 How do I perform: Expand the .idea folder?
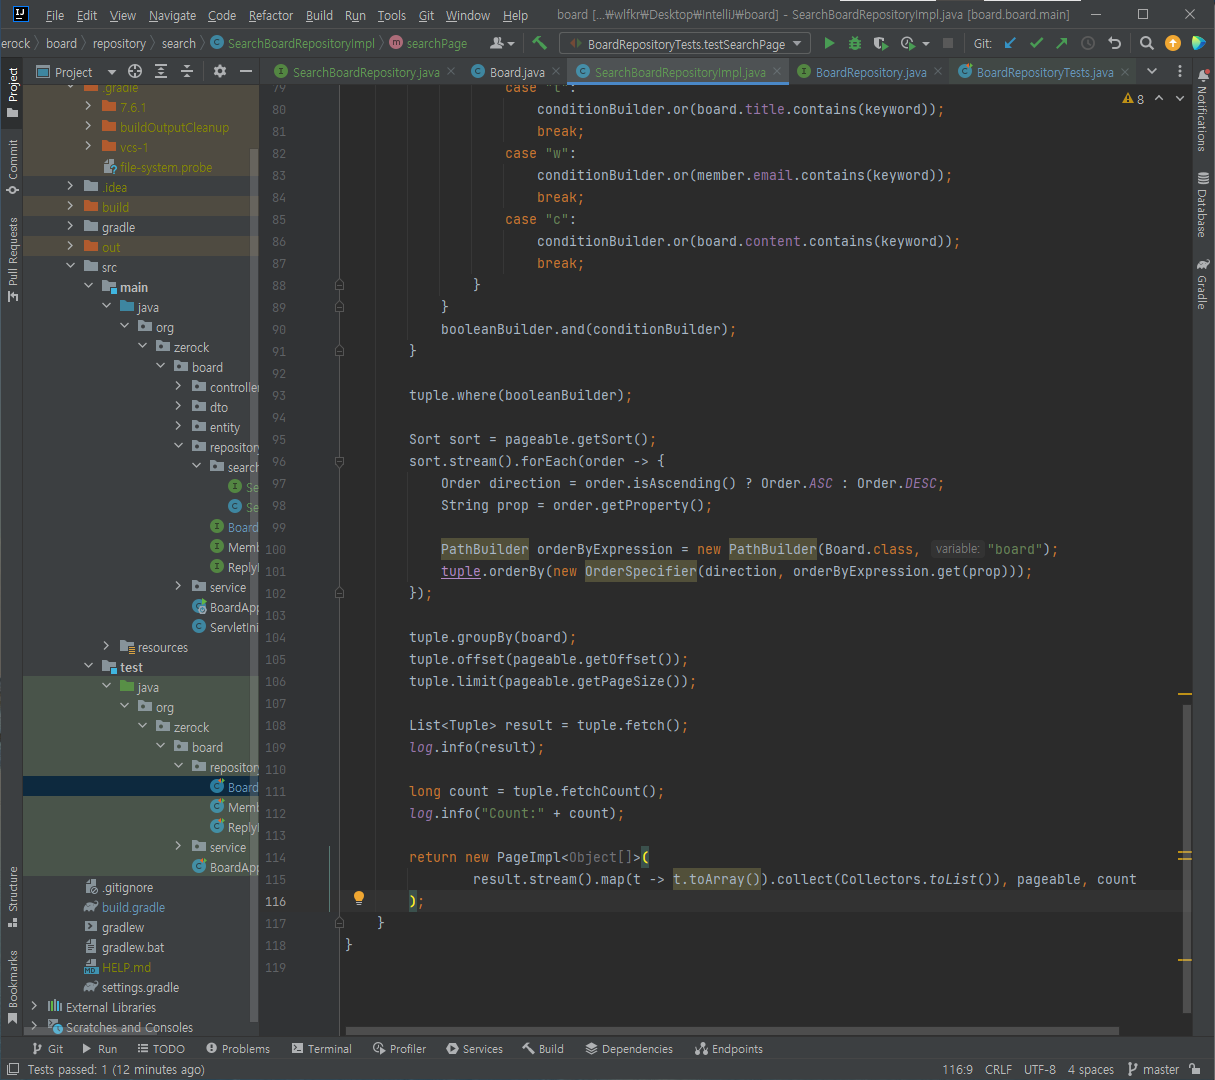click(71, 186)
